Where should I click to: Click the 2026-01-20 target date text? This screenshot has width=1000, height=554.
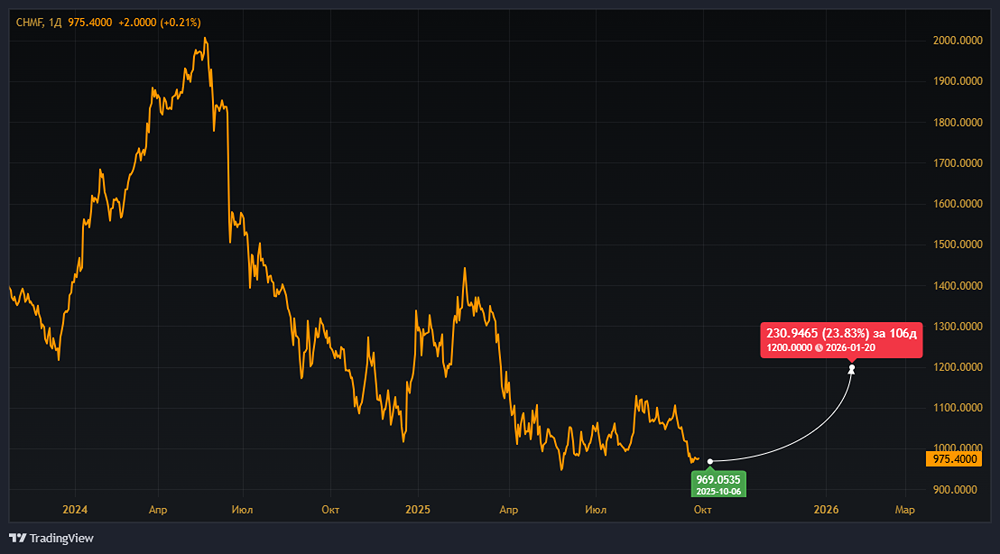(850, 348)
